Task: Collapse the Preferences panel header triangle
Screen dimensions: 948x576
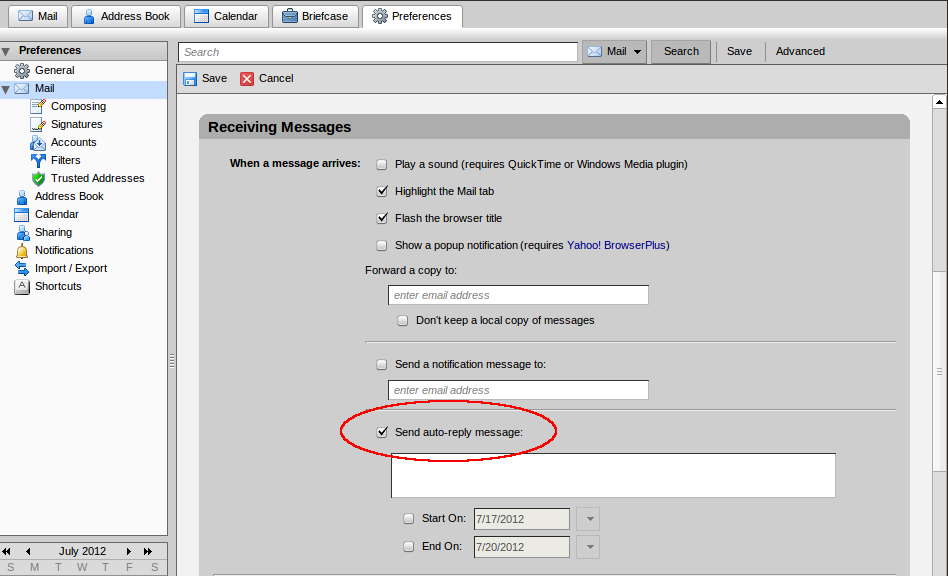Action: tap(6, 51)
